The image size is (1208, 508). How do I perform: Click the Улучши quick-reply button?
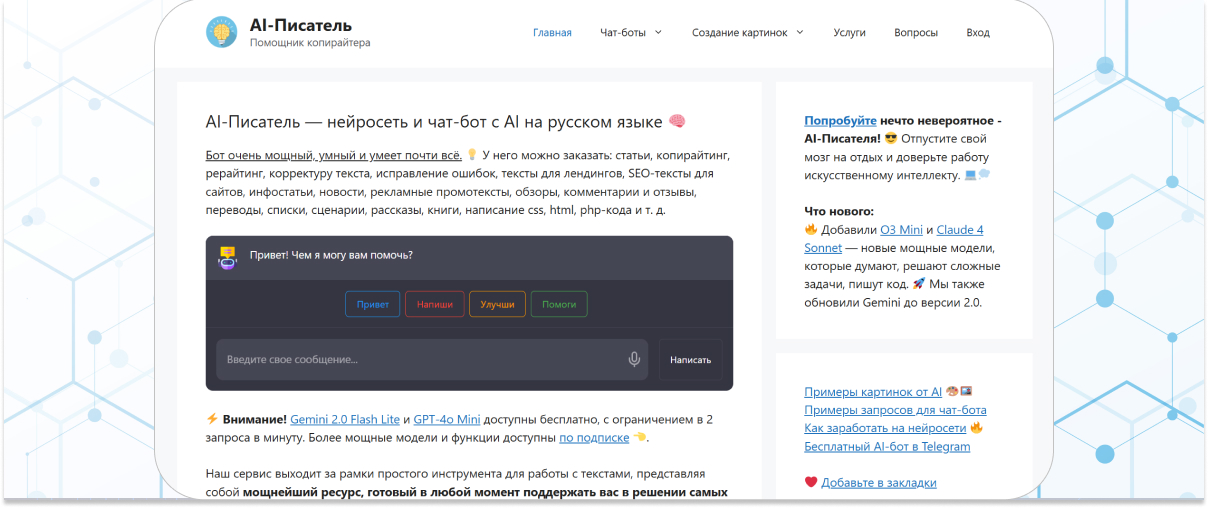[x=497, y=304]
